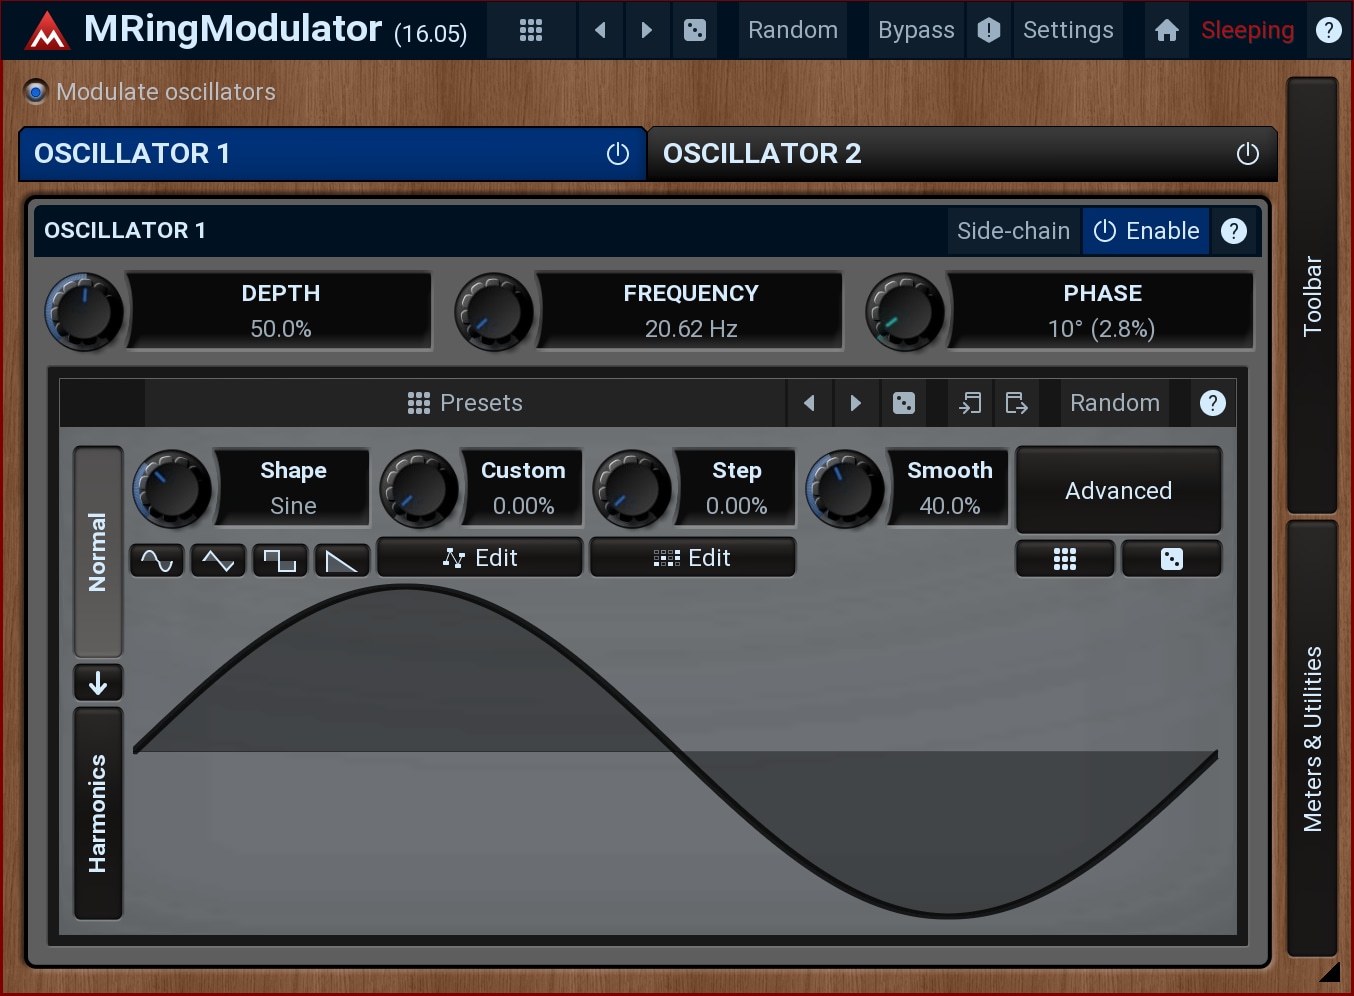
Task: Click the Step 0.00% value field
Action: tap(736, 488)
